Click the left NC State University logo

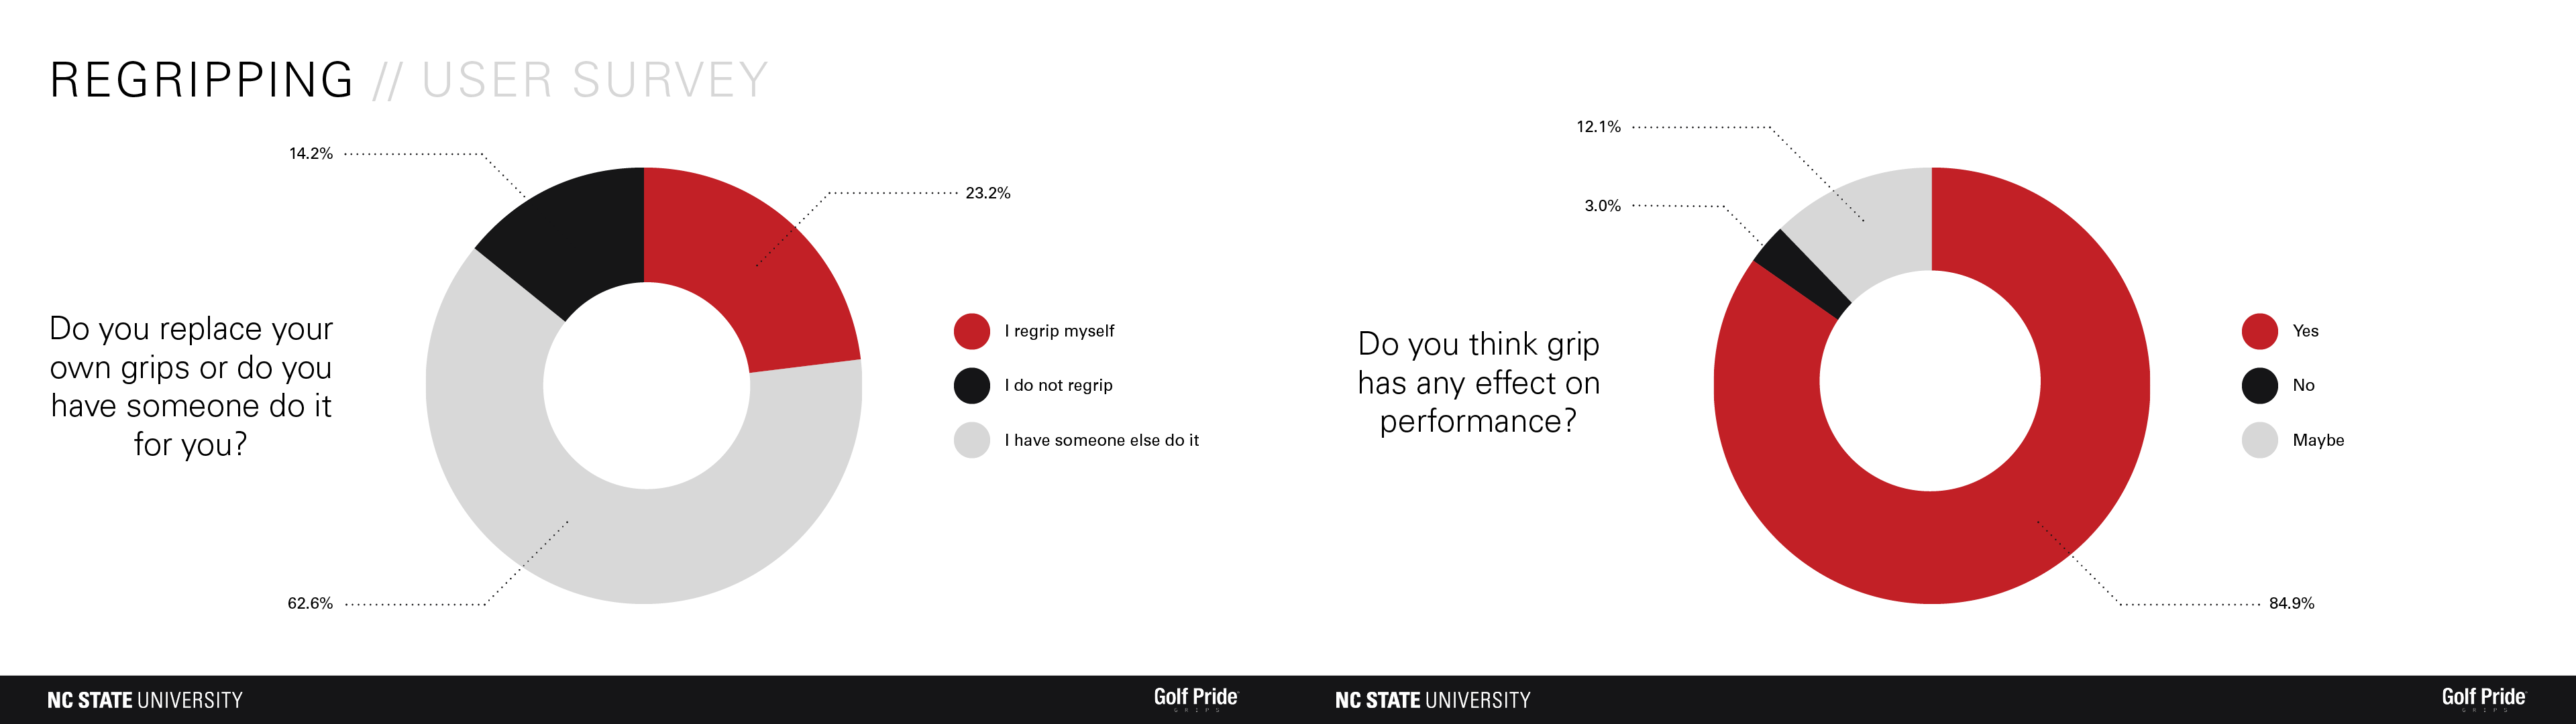(145, 700)
